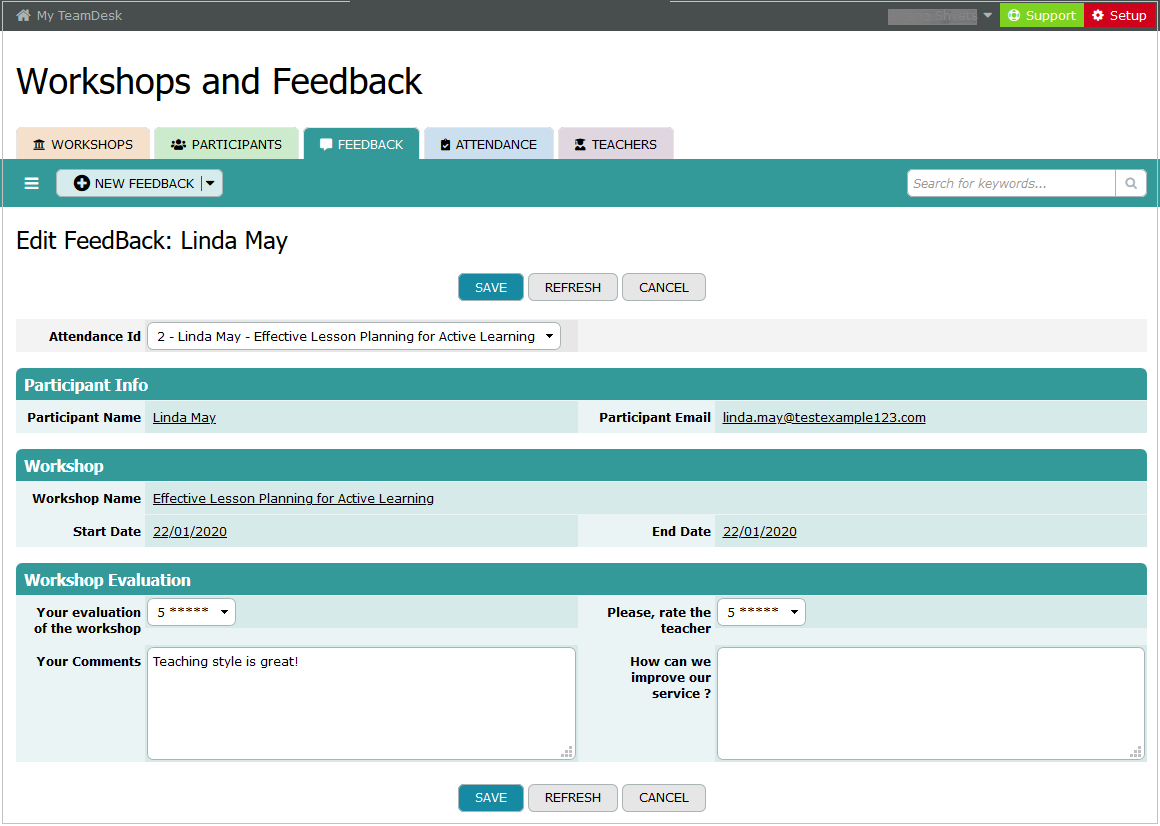Click the green Support button
The width and height of the screenshot is (1160, 826).
pos(1042,16)
